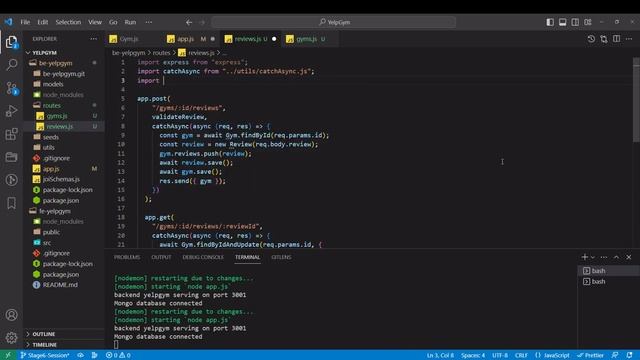The width and height of the screenshot is (640, 360).
Task: Open the Explorer view in activity bar
Action: 11,42
